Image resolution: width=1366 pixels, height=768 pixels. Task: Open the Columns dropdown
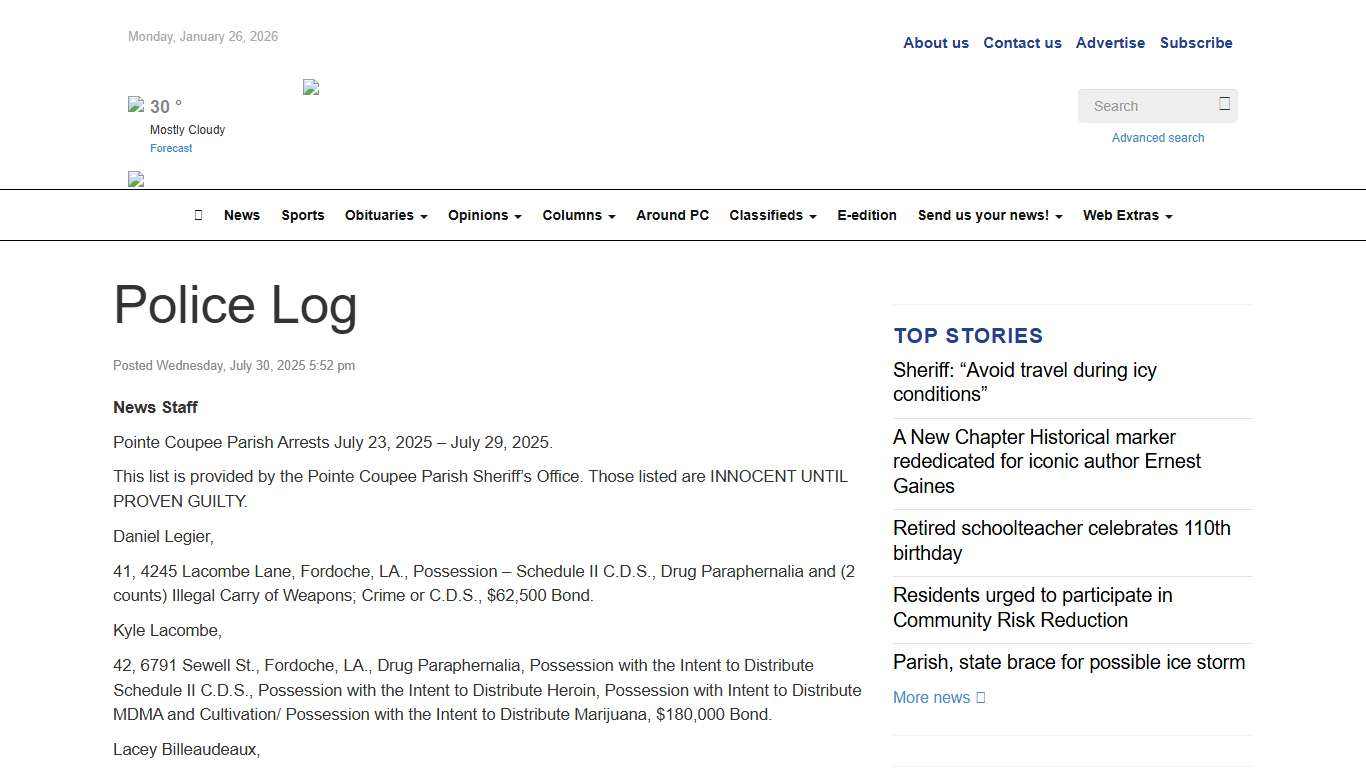[x=578, y=215]
